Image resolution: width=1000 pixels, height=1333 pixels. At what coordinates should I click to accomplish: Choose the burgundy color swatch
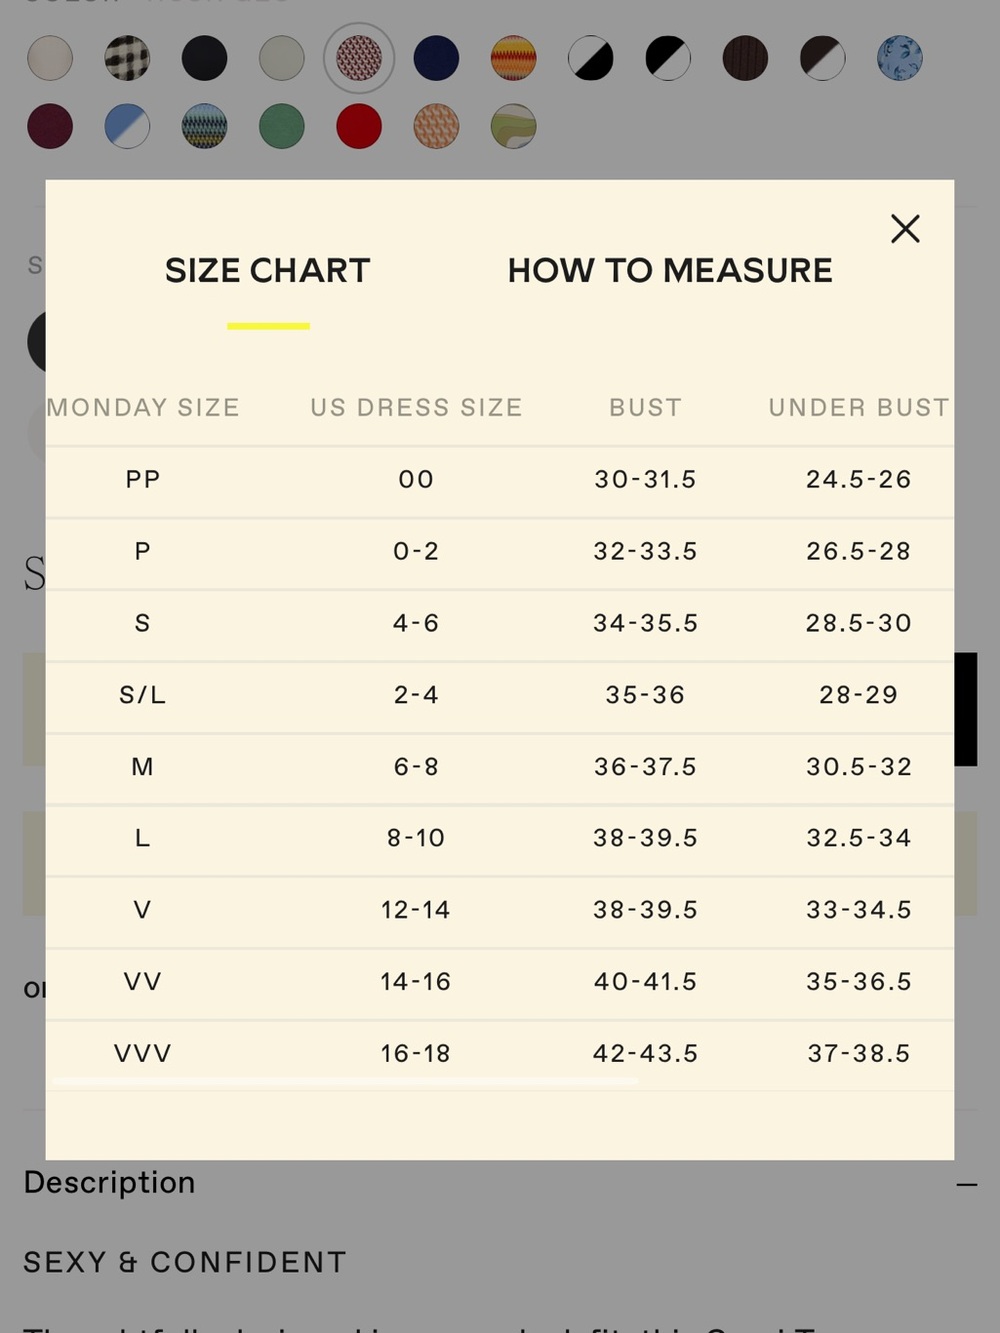(x=50, y=127)
